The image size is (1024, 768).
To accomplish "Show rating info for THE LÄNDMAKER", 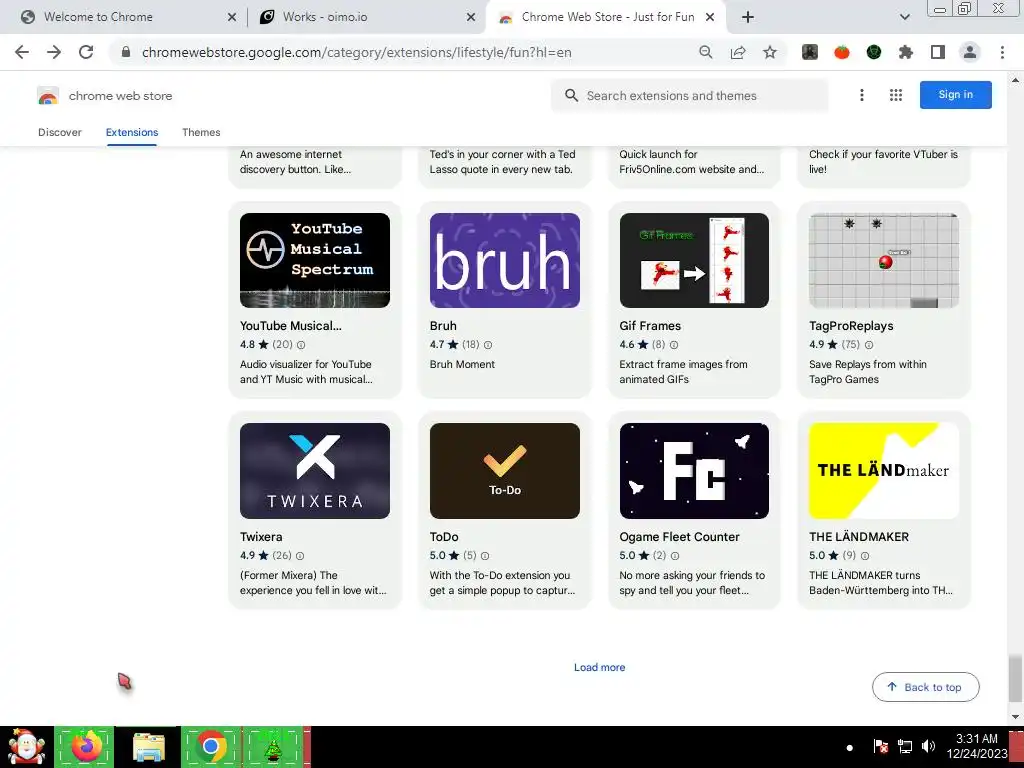I will click(x=865, y=556).
